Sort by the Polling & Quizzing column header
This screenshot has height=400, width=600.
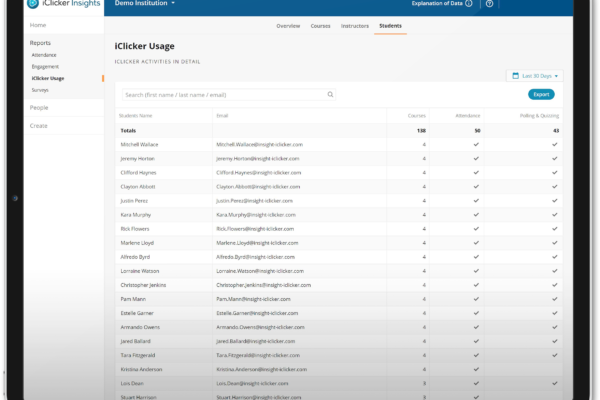(539, 116)
